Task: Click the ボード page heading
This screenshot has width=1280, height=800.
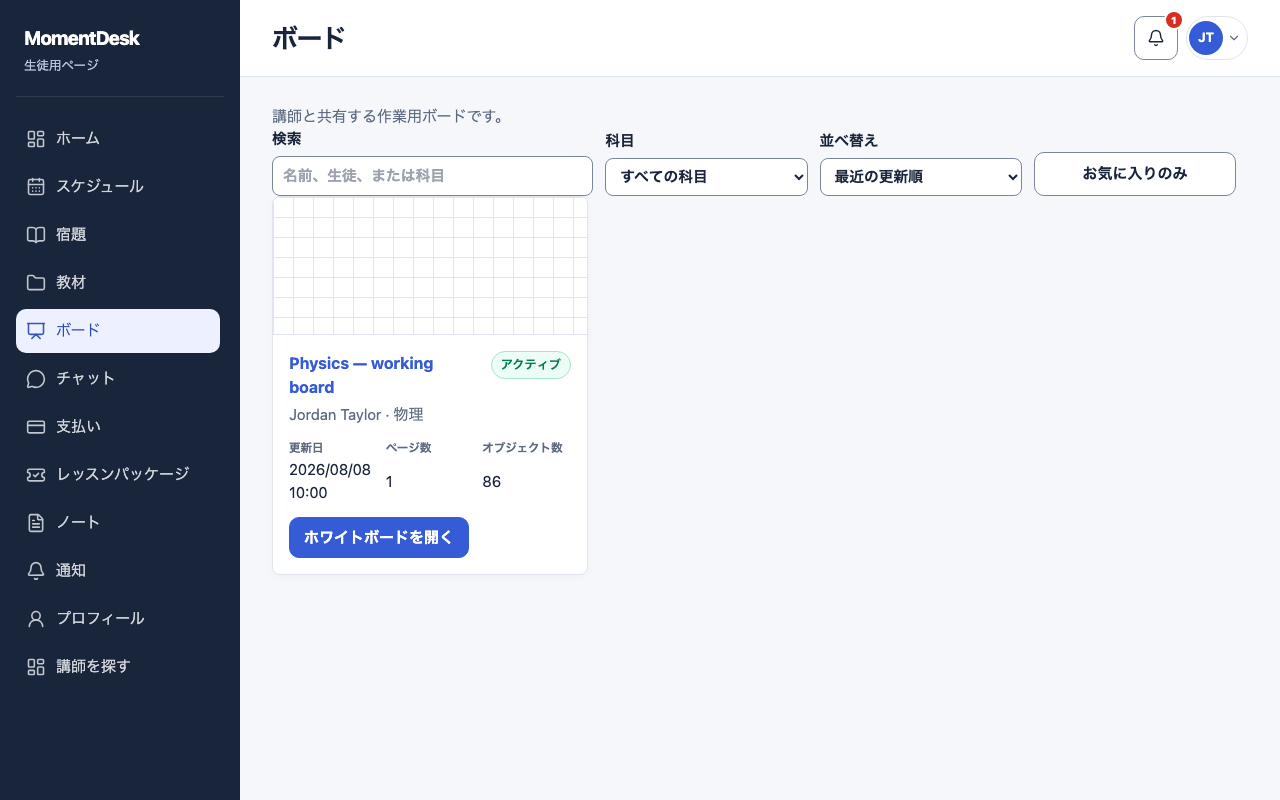Action: click(309, 38)
